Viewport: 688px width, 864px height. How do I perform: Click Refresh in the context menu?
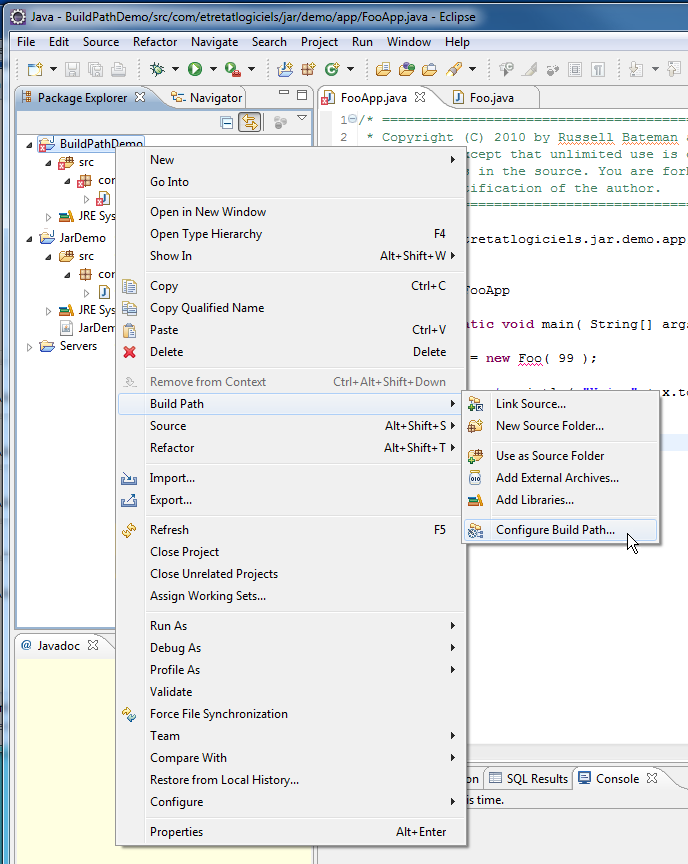(291, 530)
